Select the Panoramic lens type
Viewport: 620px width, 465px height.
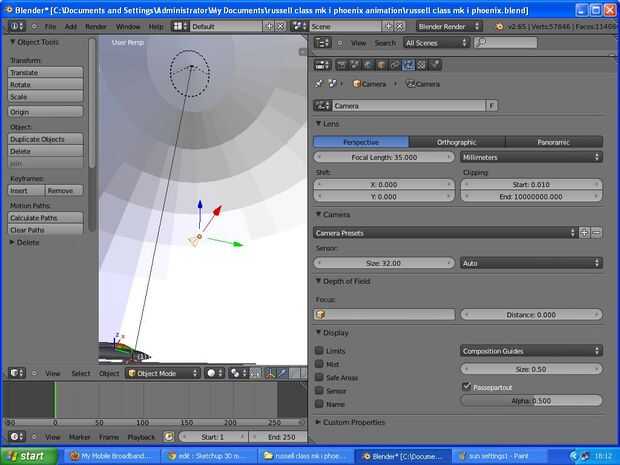554,142
